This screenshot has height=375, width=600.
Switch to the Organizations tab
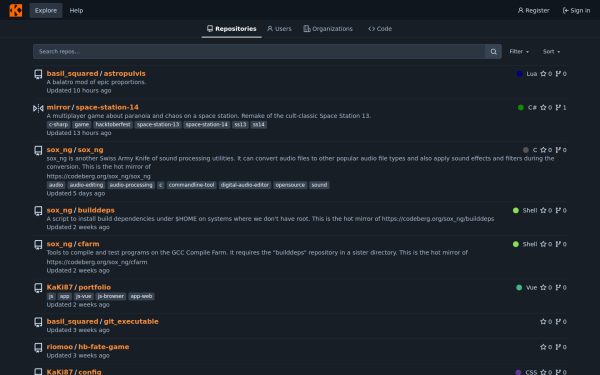tap(328, 29)
